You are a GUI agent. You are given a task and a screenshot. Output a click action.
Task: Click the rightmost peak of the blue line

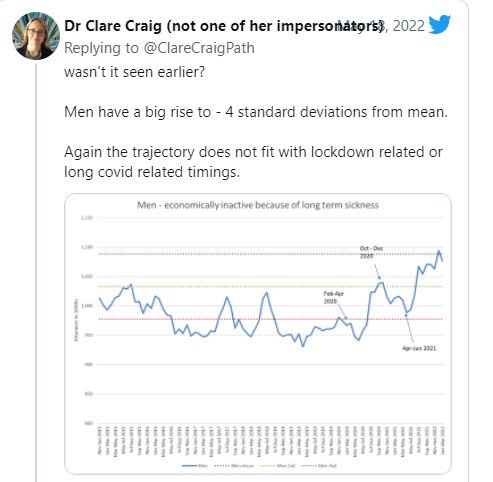(x=439, y=251)
